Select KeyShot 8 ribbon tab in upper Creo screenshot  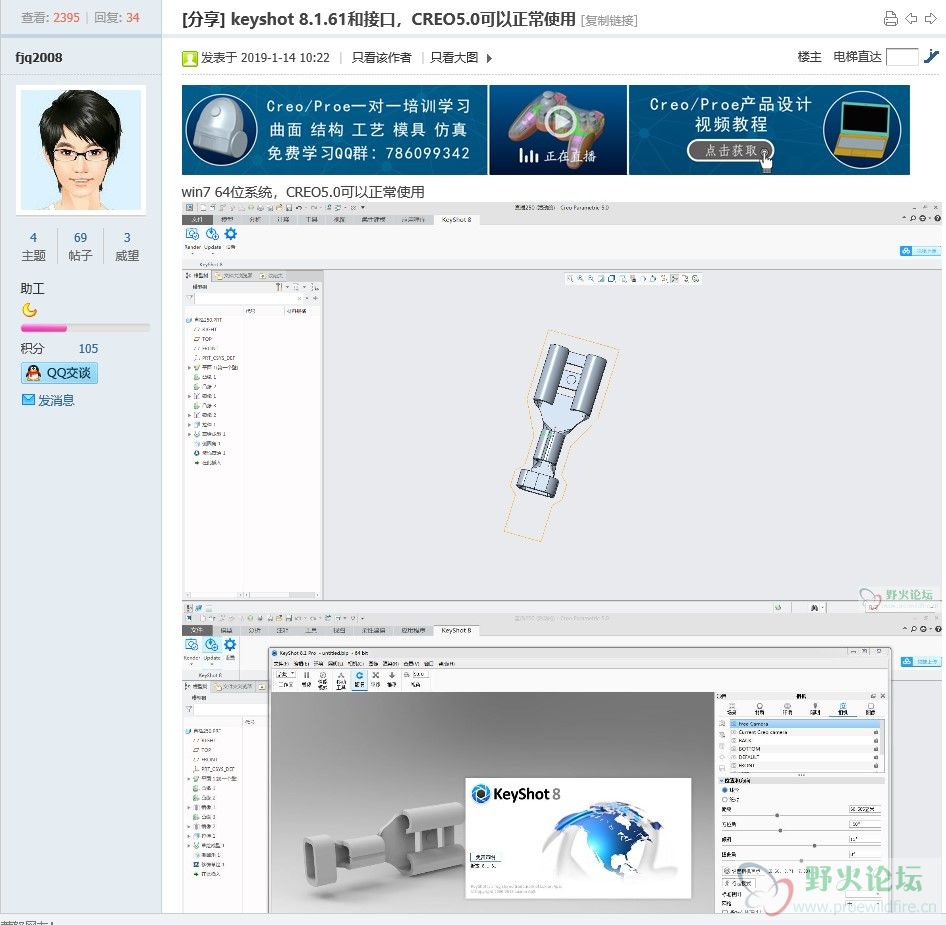456,220
